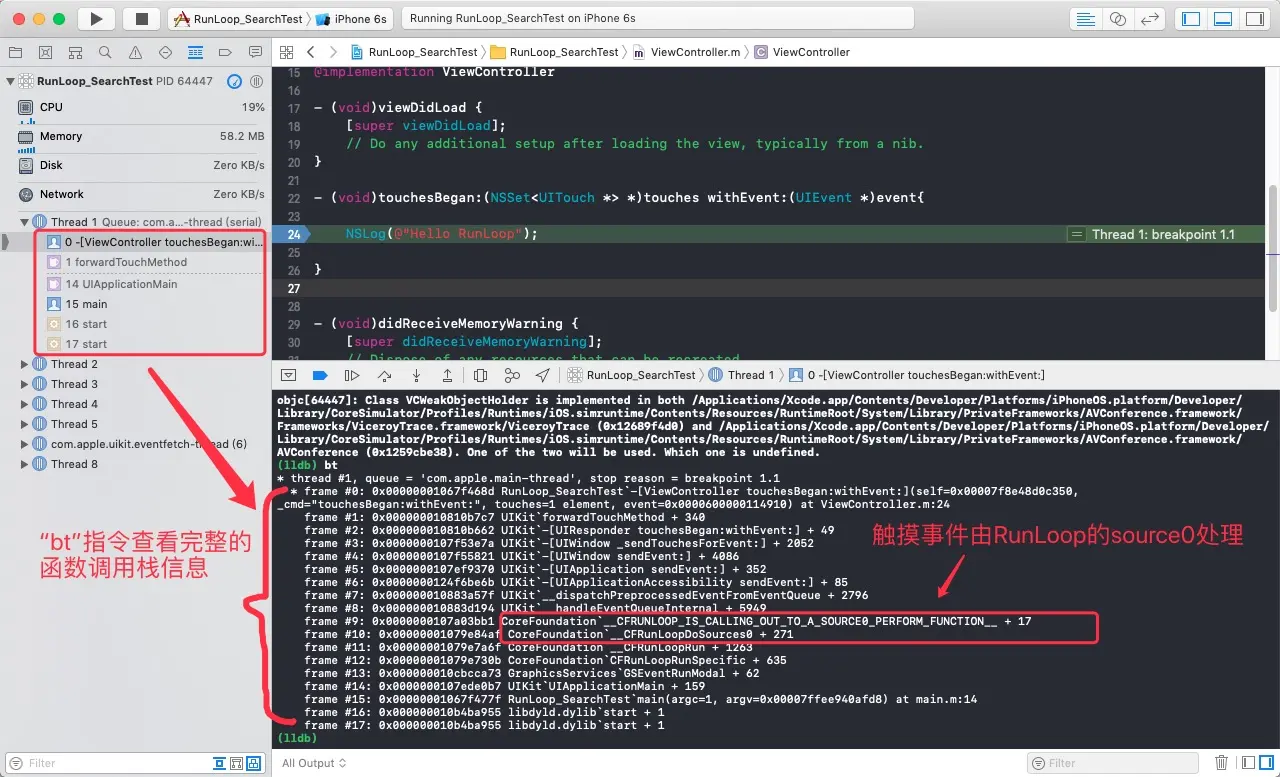Click the Version editor button
The height and width of the screenshot is (777, 1280).
click(x=1151, y=19)
